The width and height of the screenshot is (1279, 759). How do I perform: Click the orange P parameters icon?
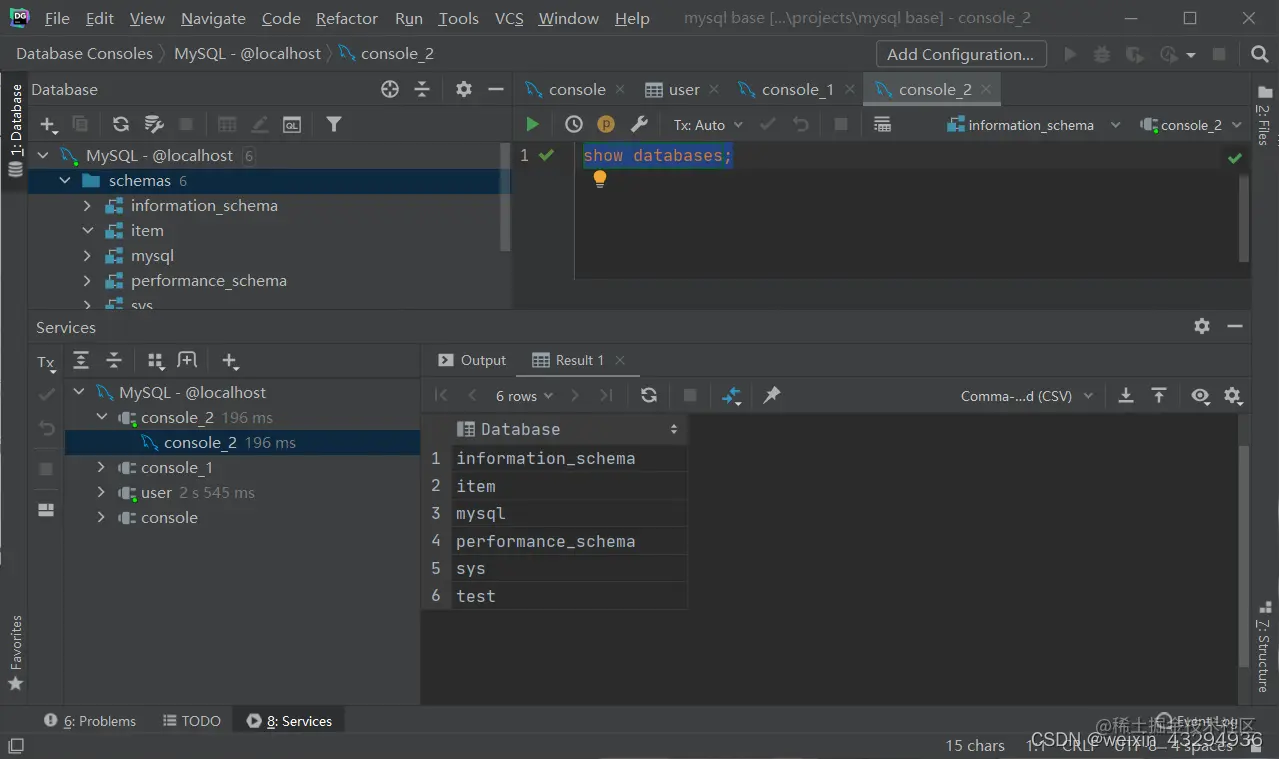tap(606, 124)
